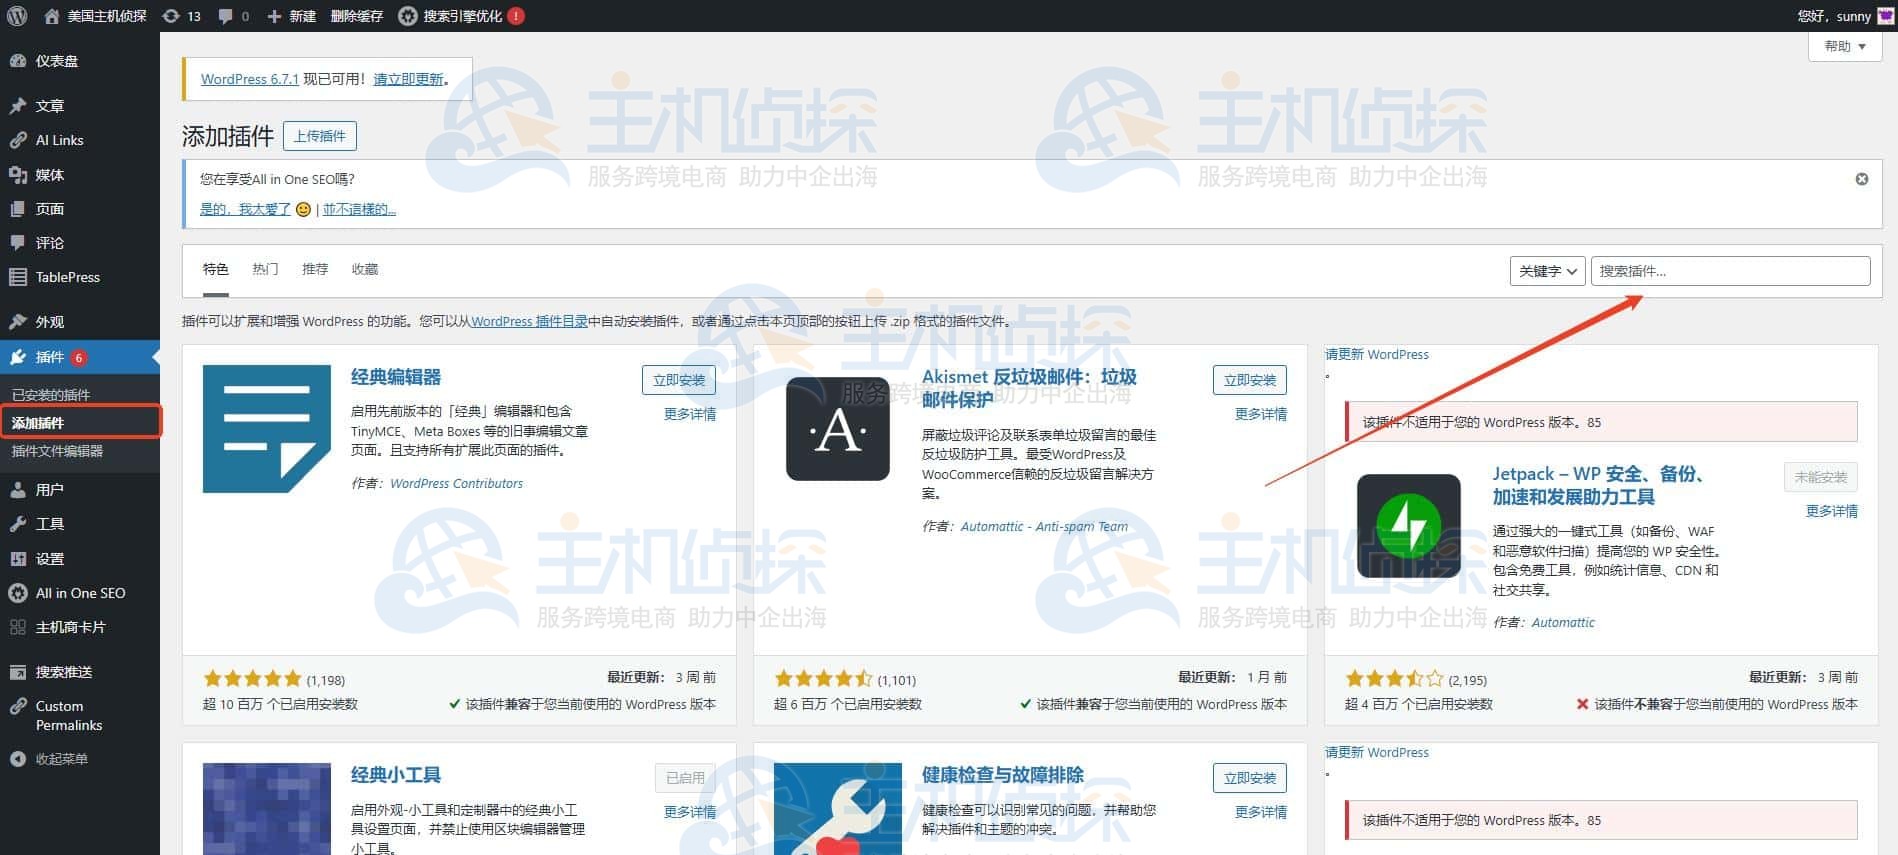Viewport: 1898px width, 855px height.
Task: Open Automattic - Anti-spam Team author link
Action: click(x=1044, y=526)
